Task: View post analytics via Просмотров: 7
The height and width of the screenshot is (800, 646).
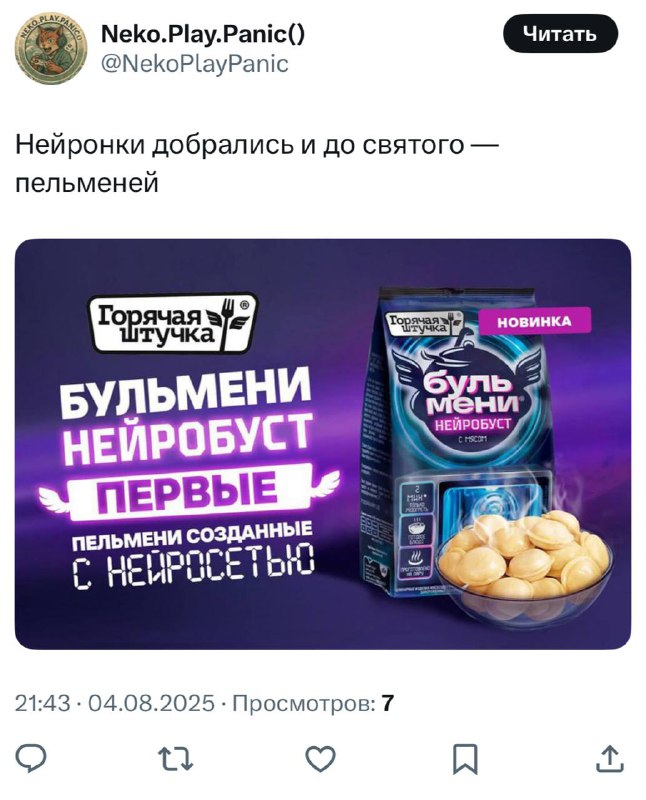Action: [x=313, y=703]
